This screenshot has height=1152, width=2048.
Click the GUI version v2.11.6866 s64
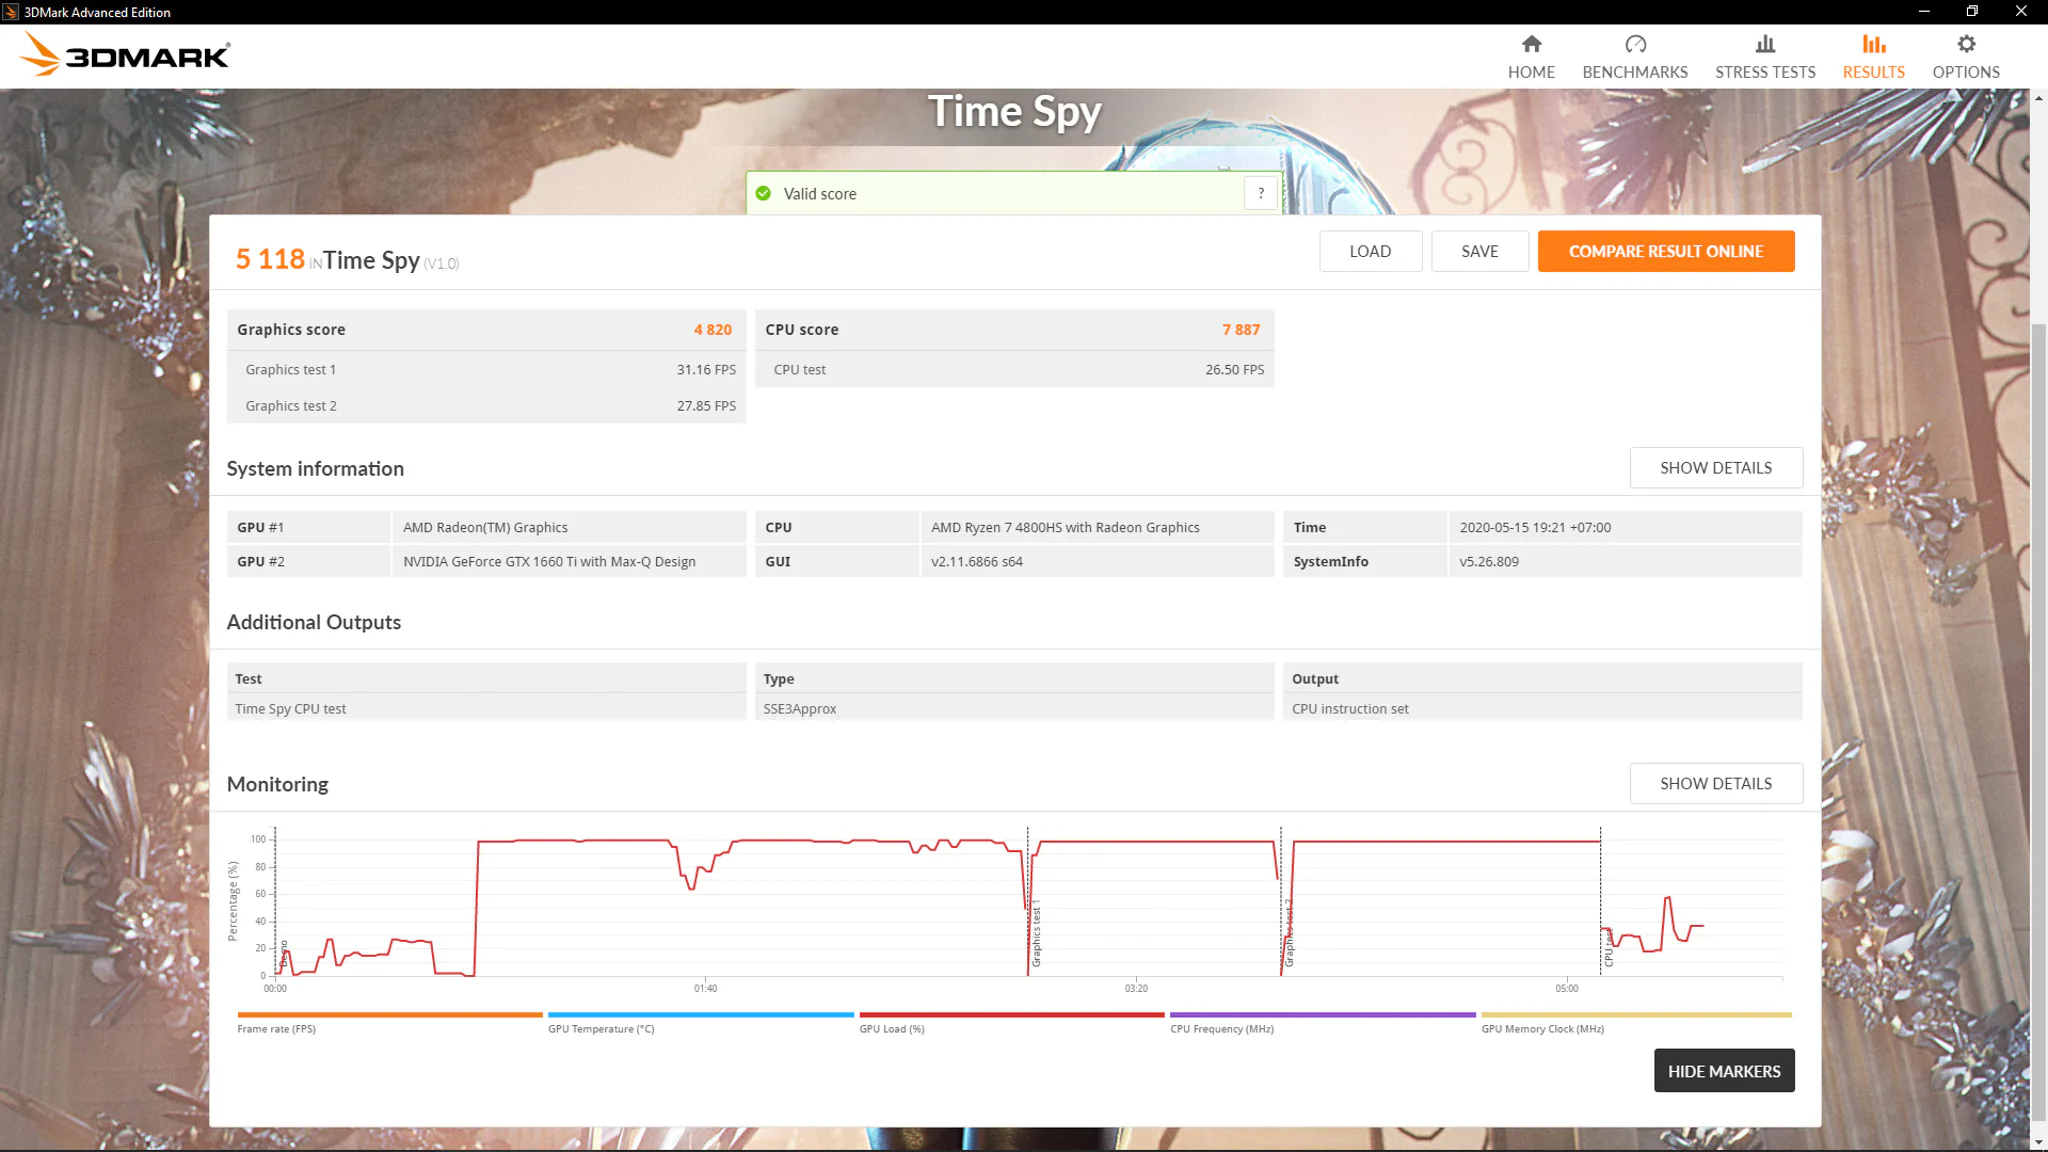pos(977,561)
